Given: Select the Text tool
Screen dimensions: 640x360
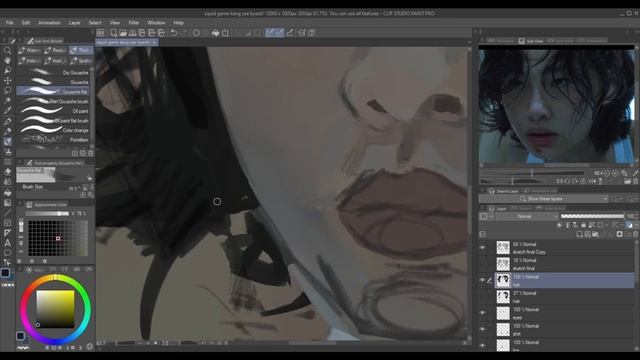Looking at the screenshot, I should pos(7,243).
